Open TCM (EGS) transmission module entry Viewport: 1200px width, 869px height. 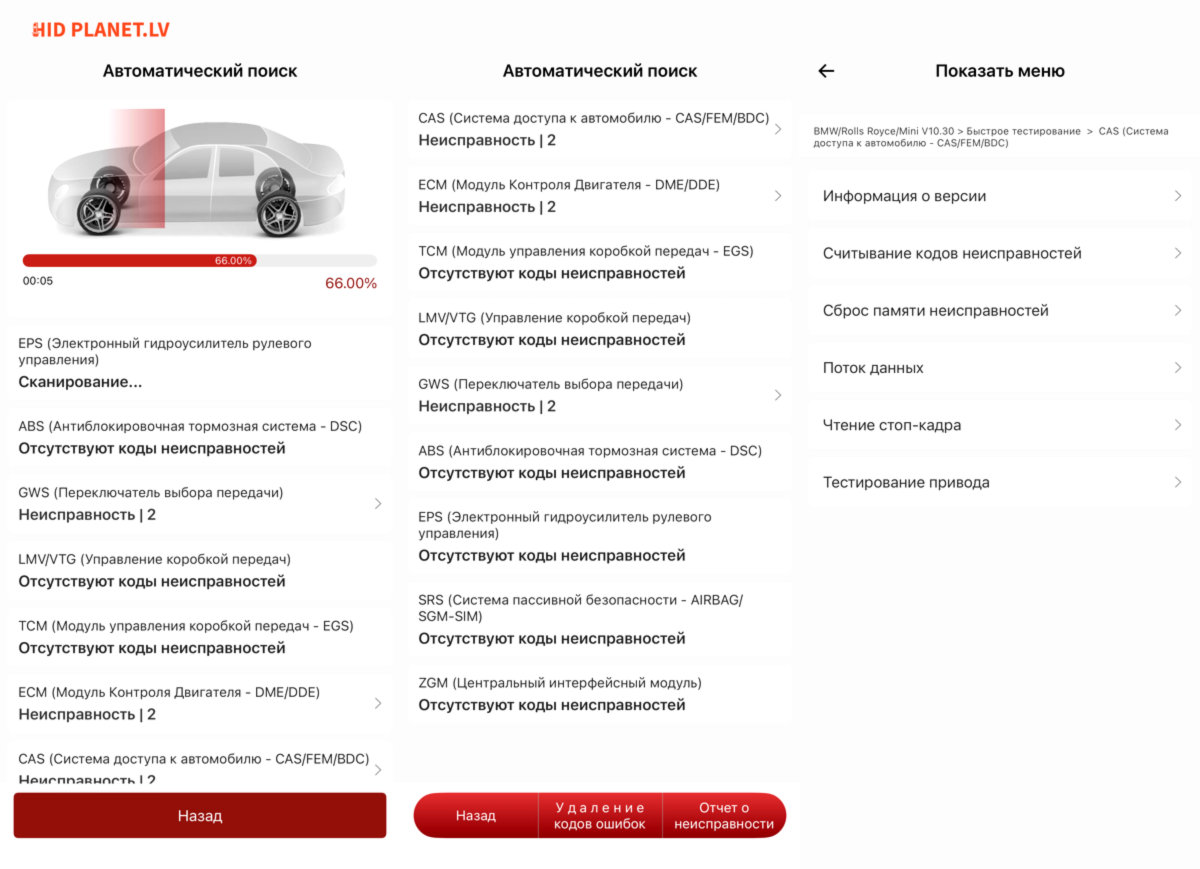[600, 262]
